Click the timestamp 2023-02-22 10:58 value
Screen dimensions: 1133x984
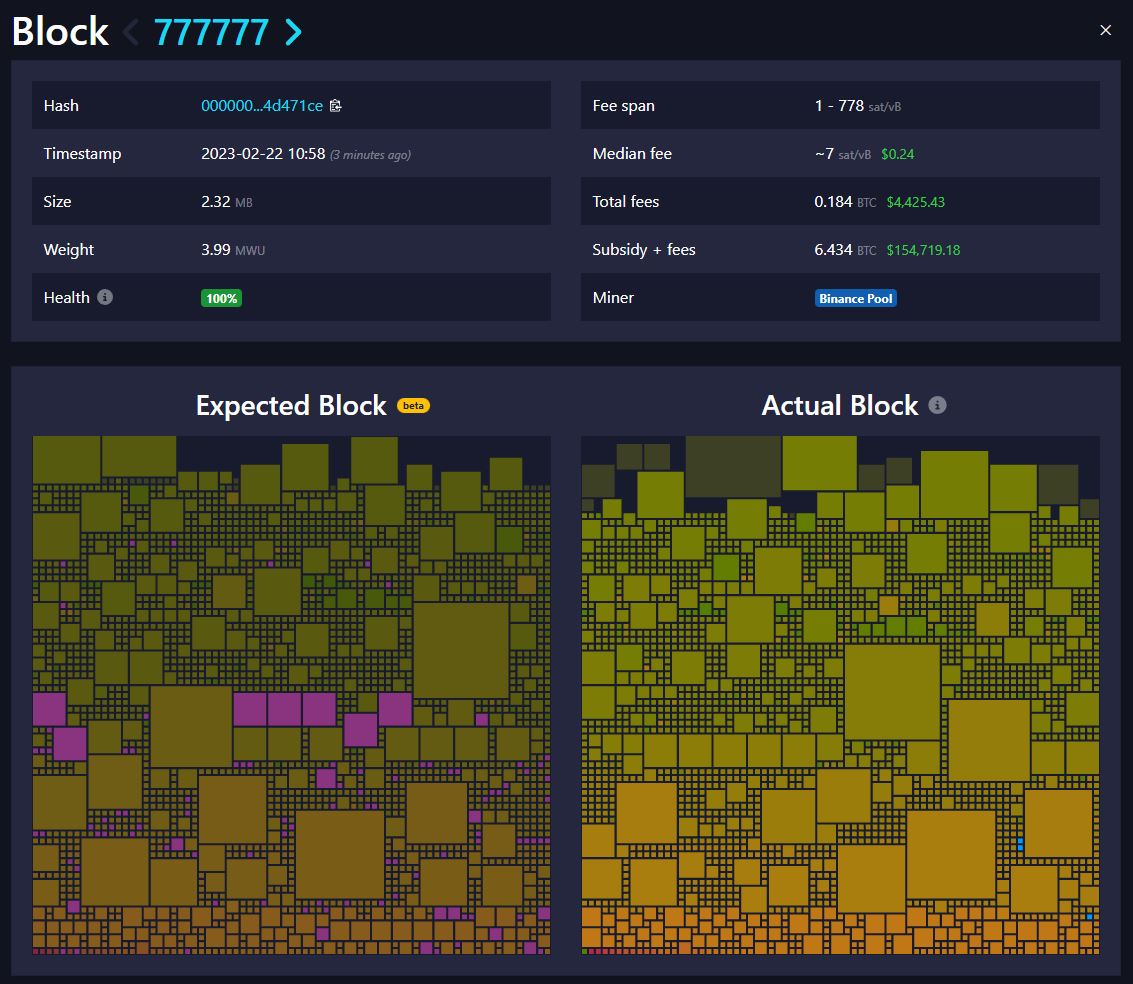coord(263,154)
